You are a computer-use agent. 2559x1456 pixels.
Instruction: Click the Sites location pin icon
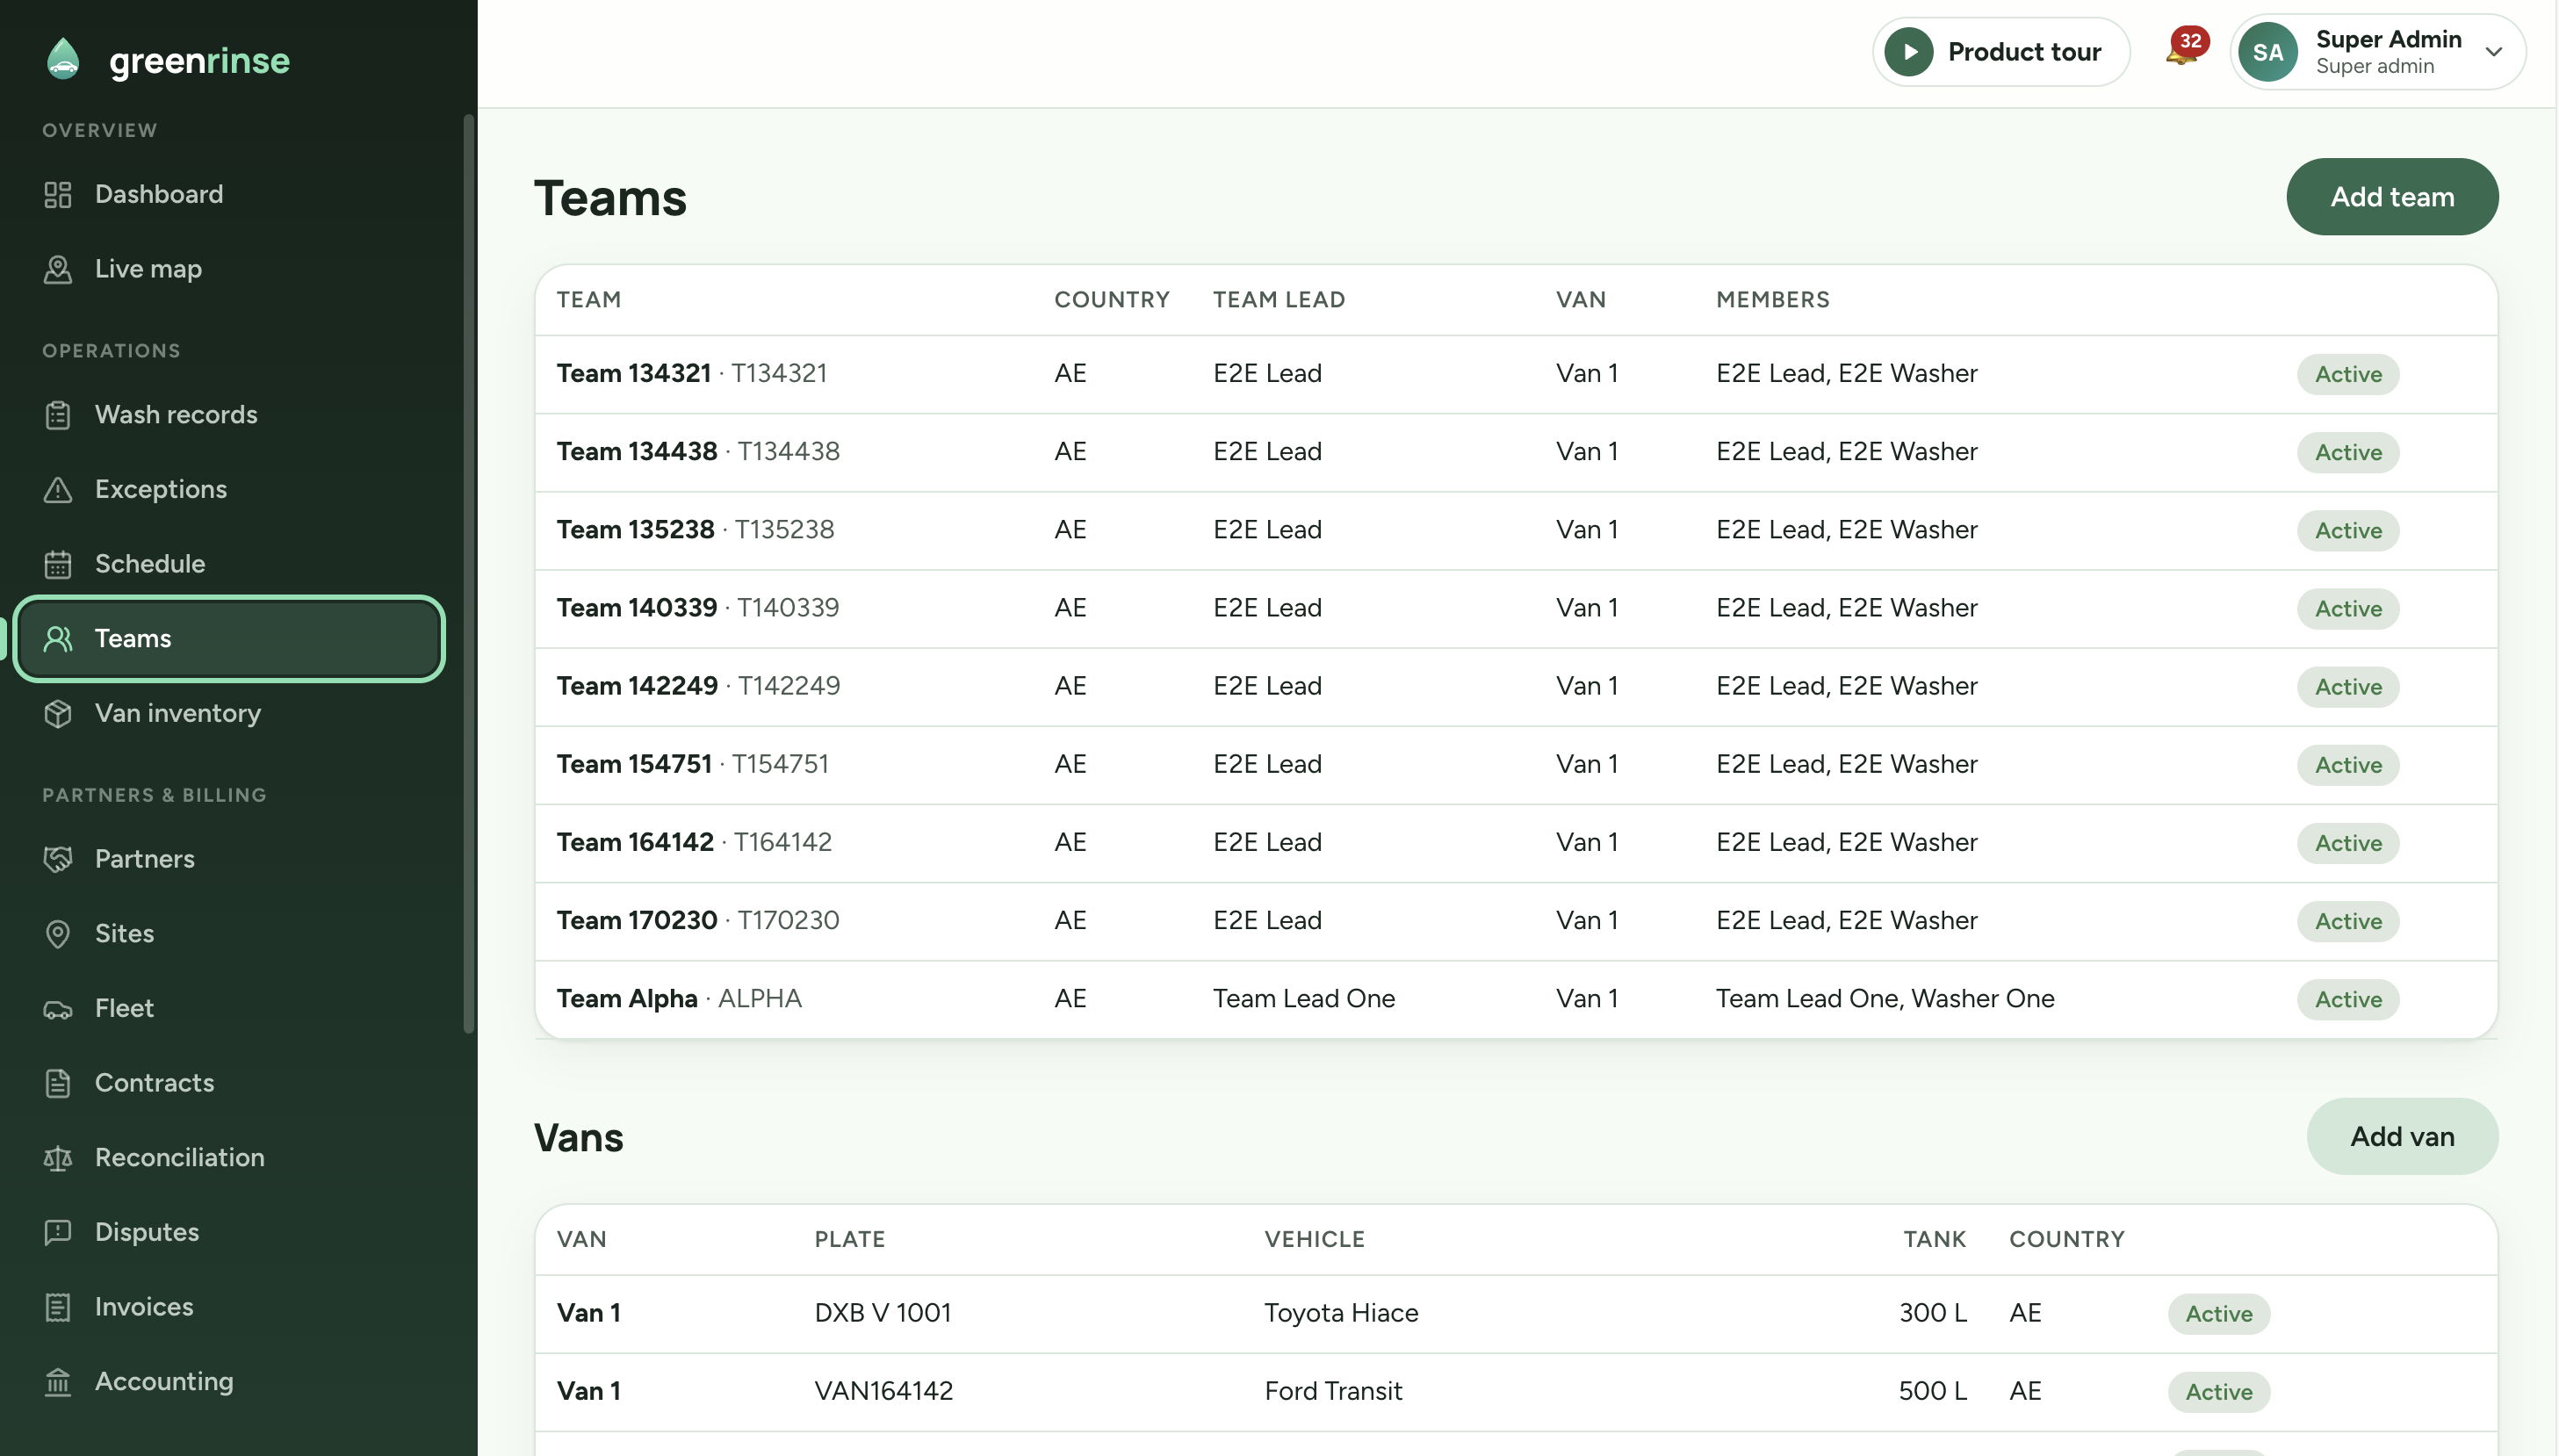pos(58,933)
